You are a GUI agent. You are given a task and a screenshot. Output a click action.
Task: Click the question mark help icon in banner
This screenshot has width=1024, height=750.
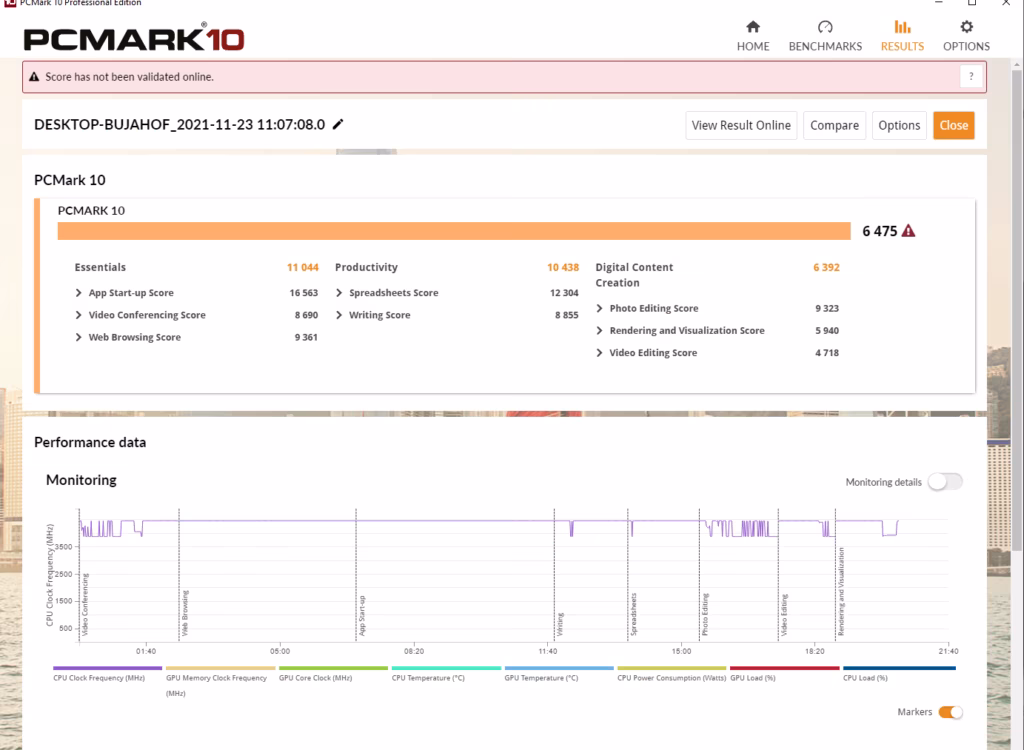pyautogui.click(x=971, y=76)
